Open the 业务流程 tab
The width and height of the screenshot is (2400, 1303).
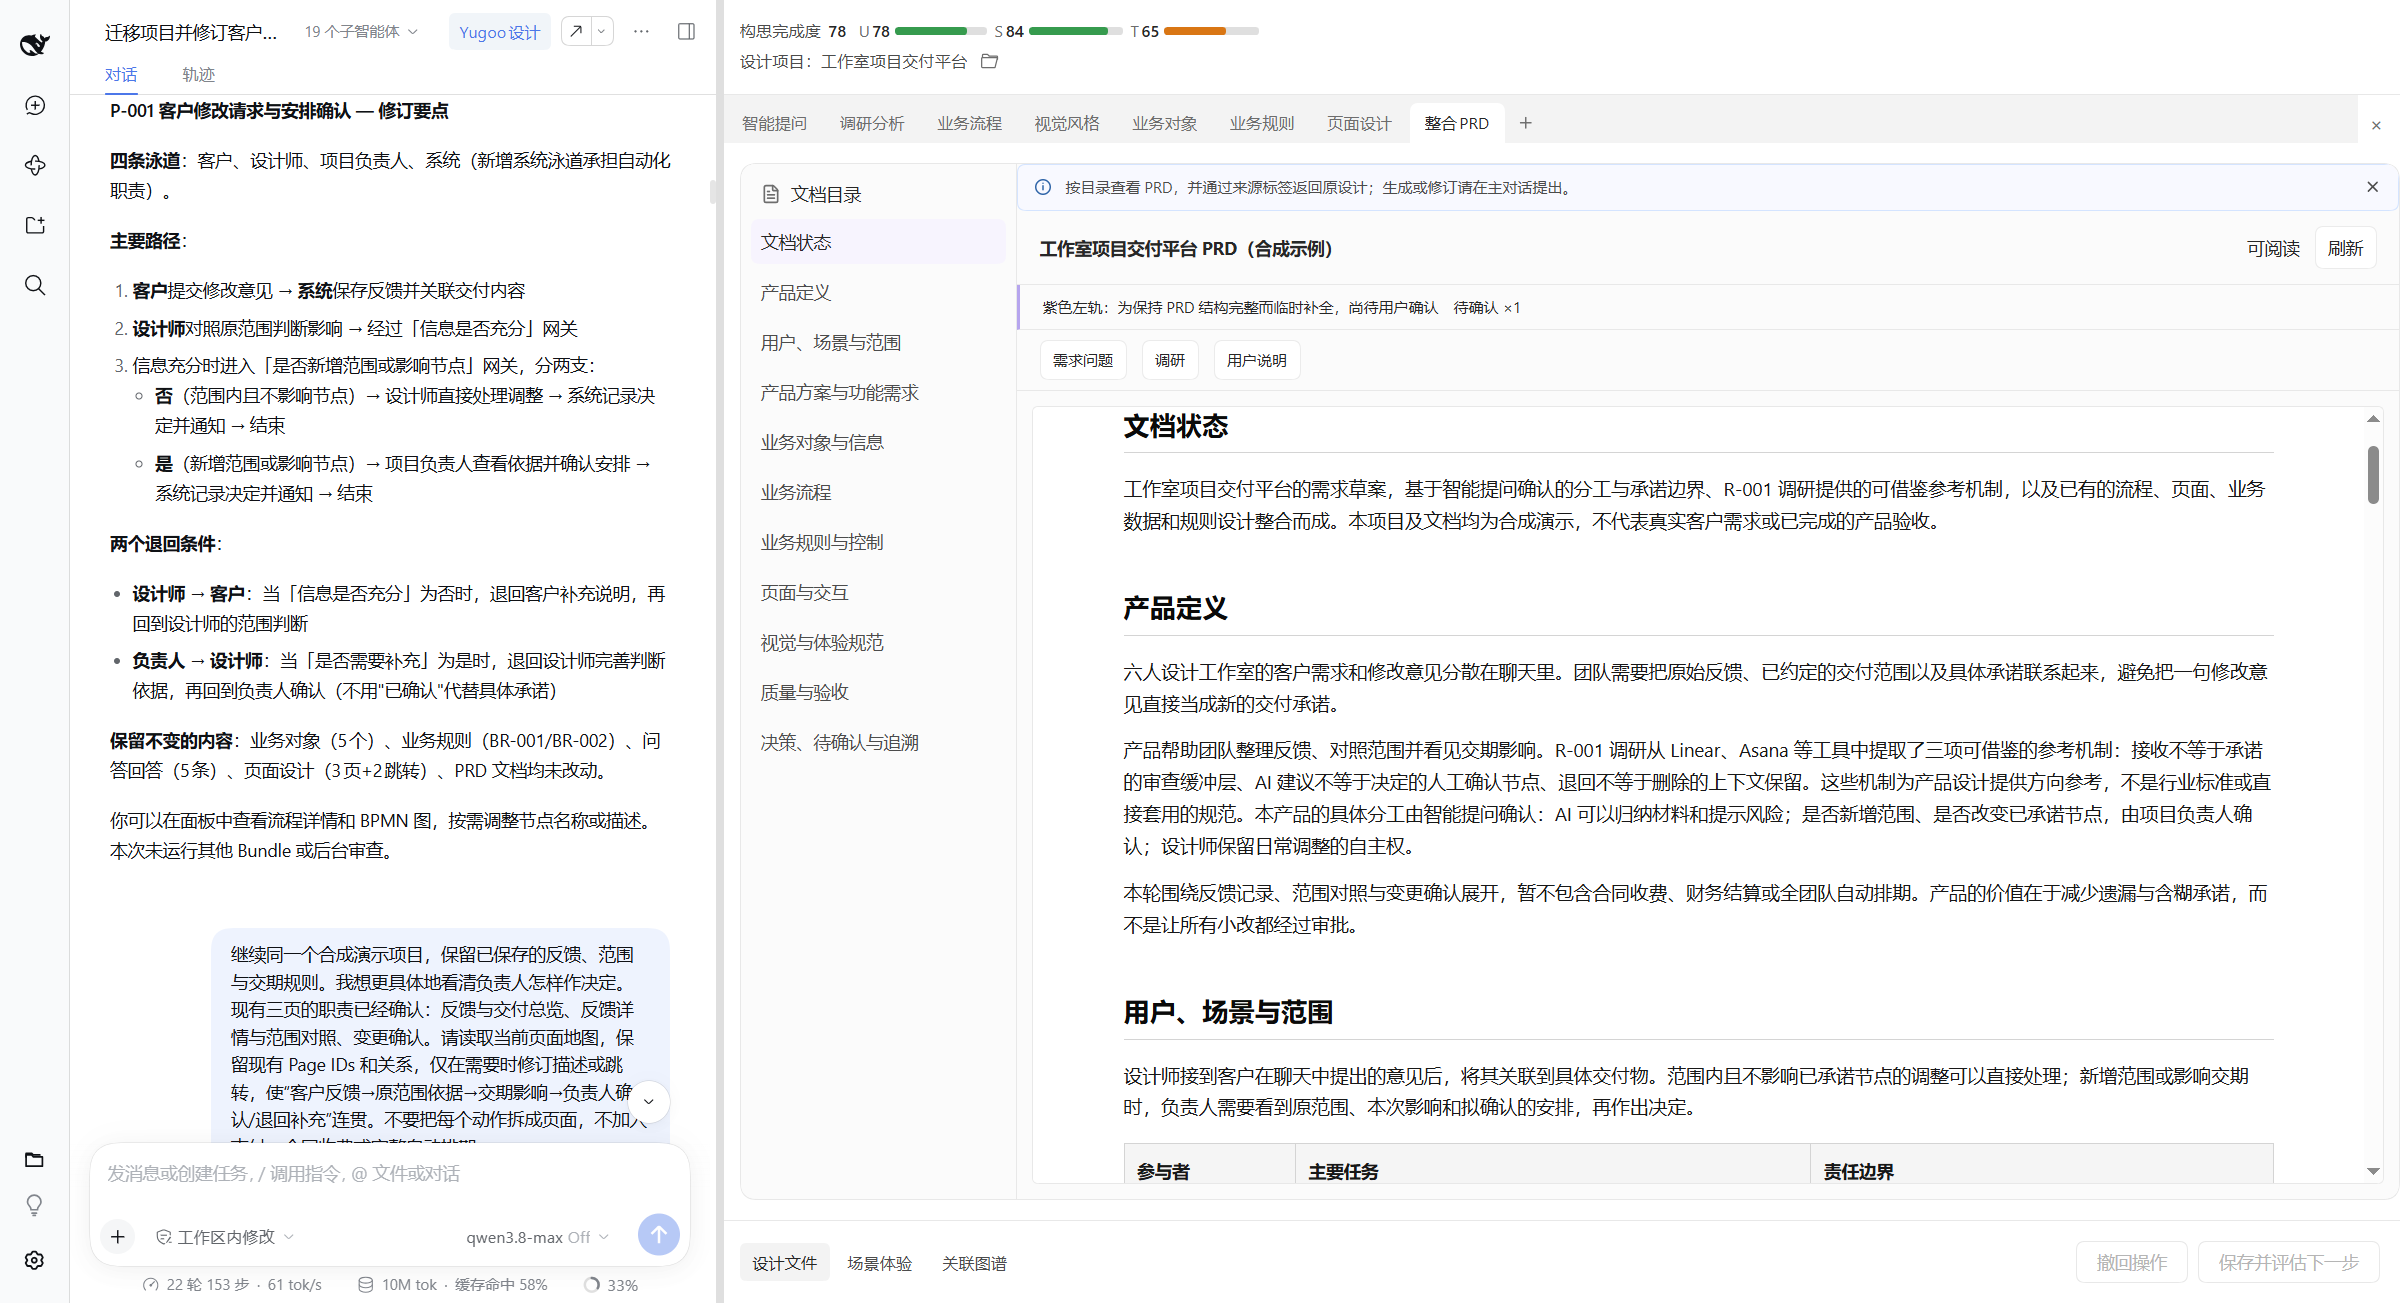969,123
